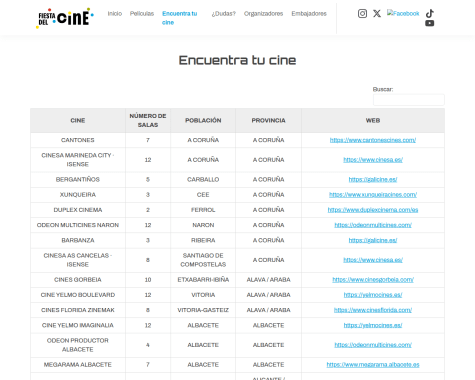Screen dimensions: 475x380
Task: Select the CANTONES cinema name cell
Action: [78, 140]
